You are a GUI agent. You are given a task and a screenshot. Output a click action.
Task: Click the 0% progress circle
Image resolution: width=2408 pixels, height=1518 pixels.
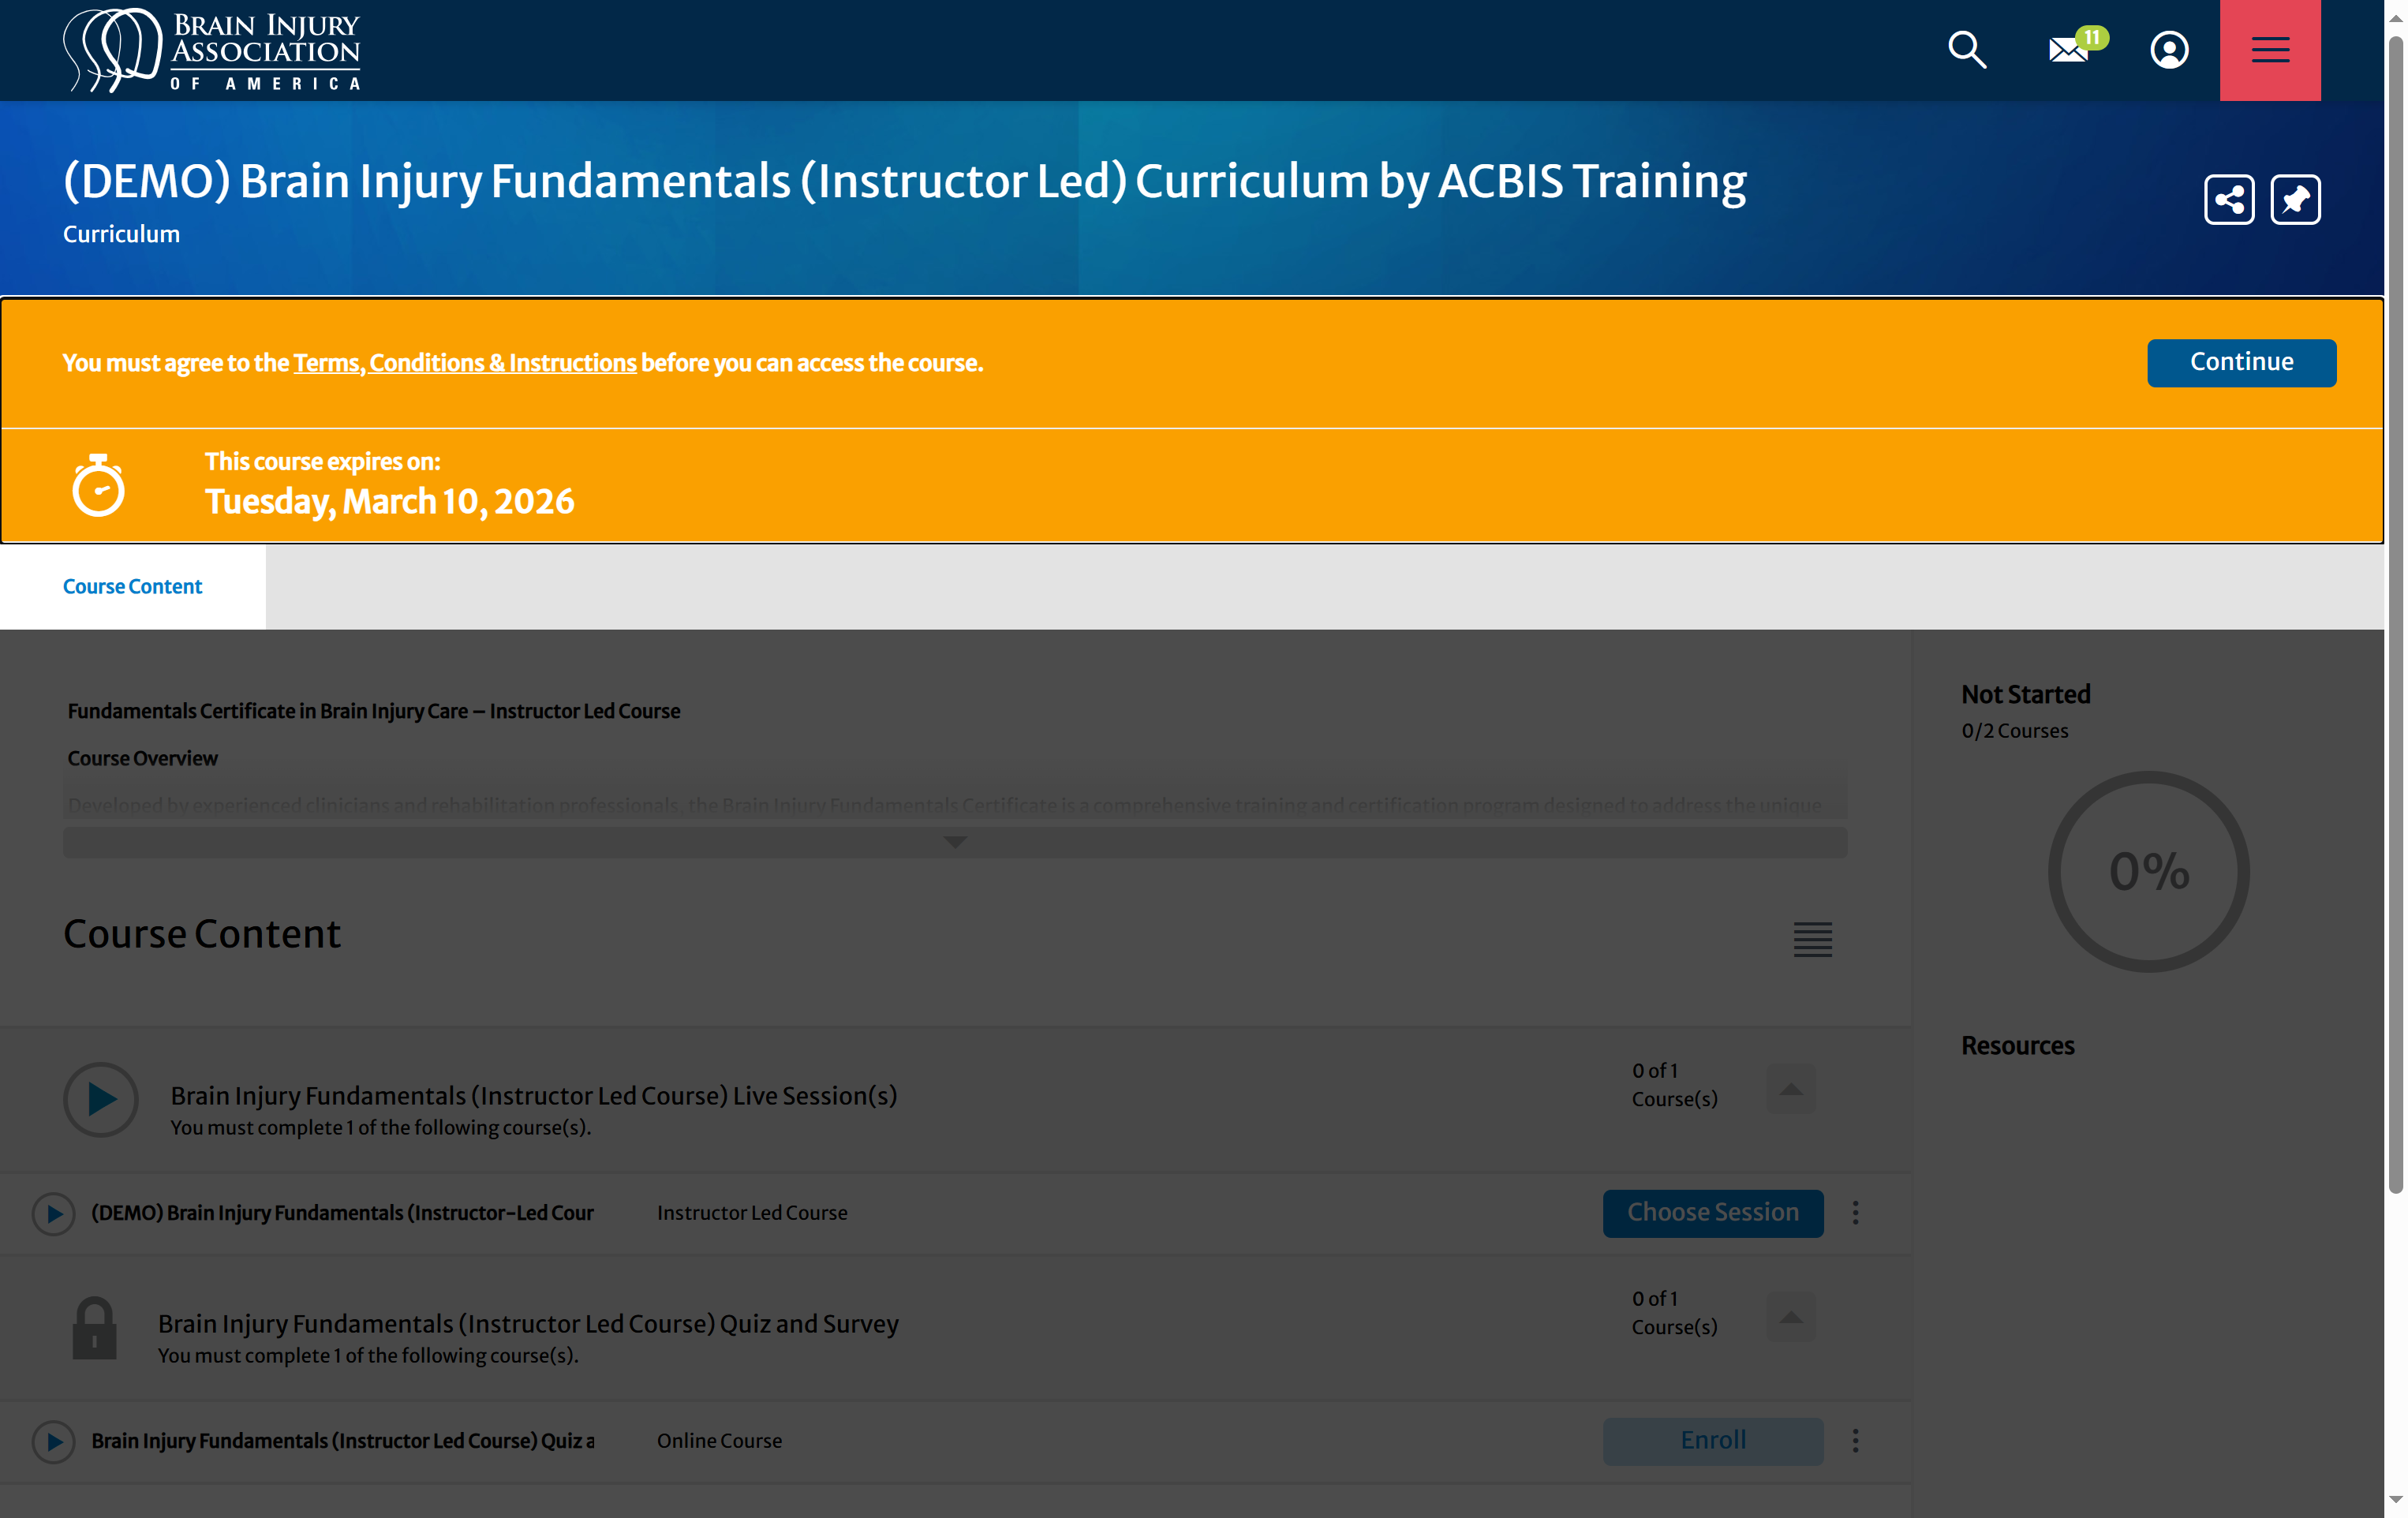pos(2148,871)
